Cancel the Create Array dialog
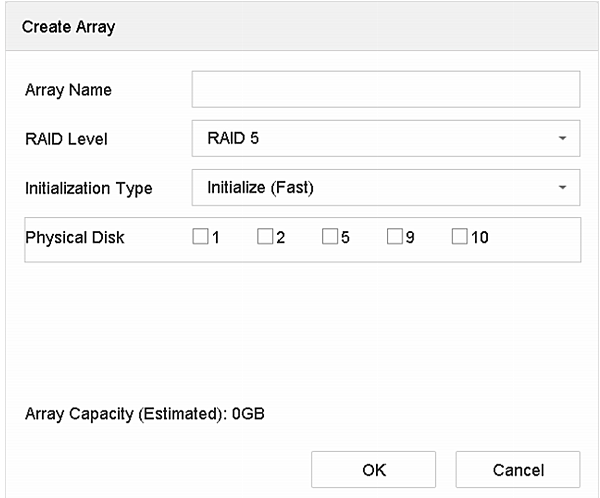This screenshot has width=600, height=498. [517, 469]
